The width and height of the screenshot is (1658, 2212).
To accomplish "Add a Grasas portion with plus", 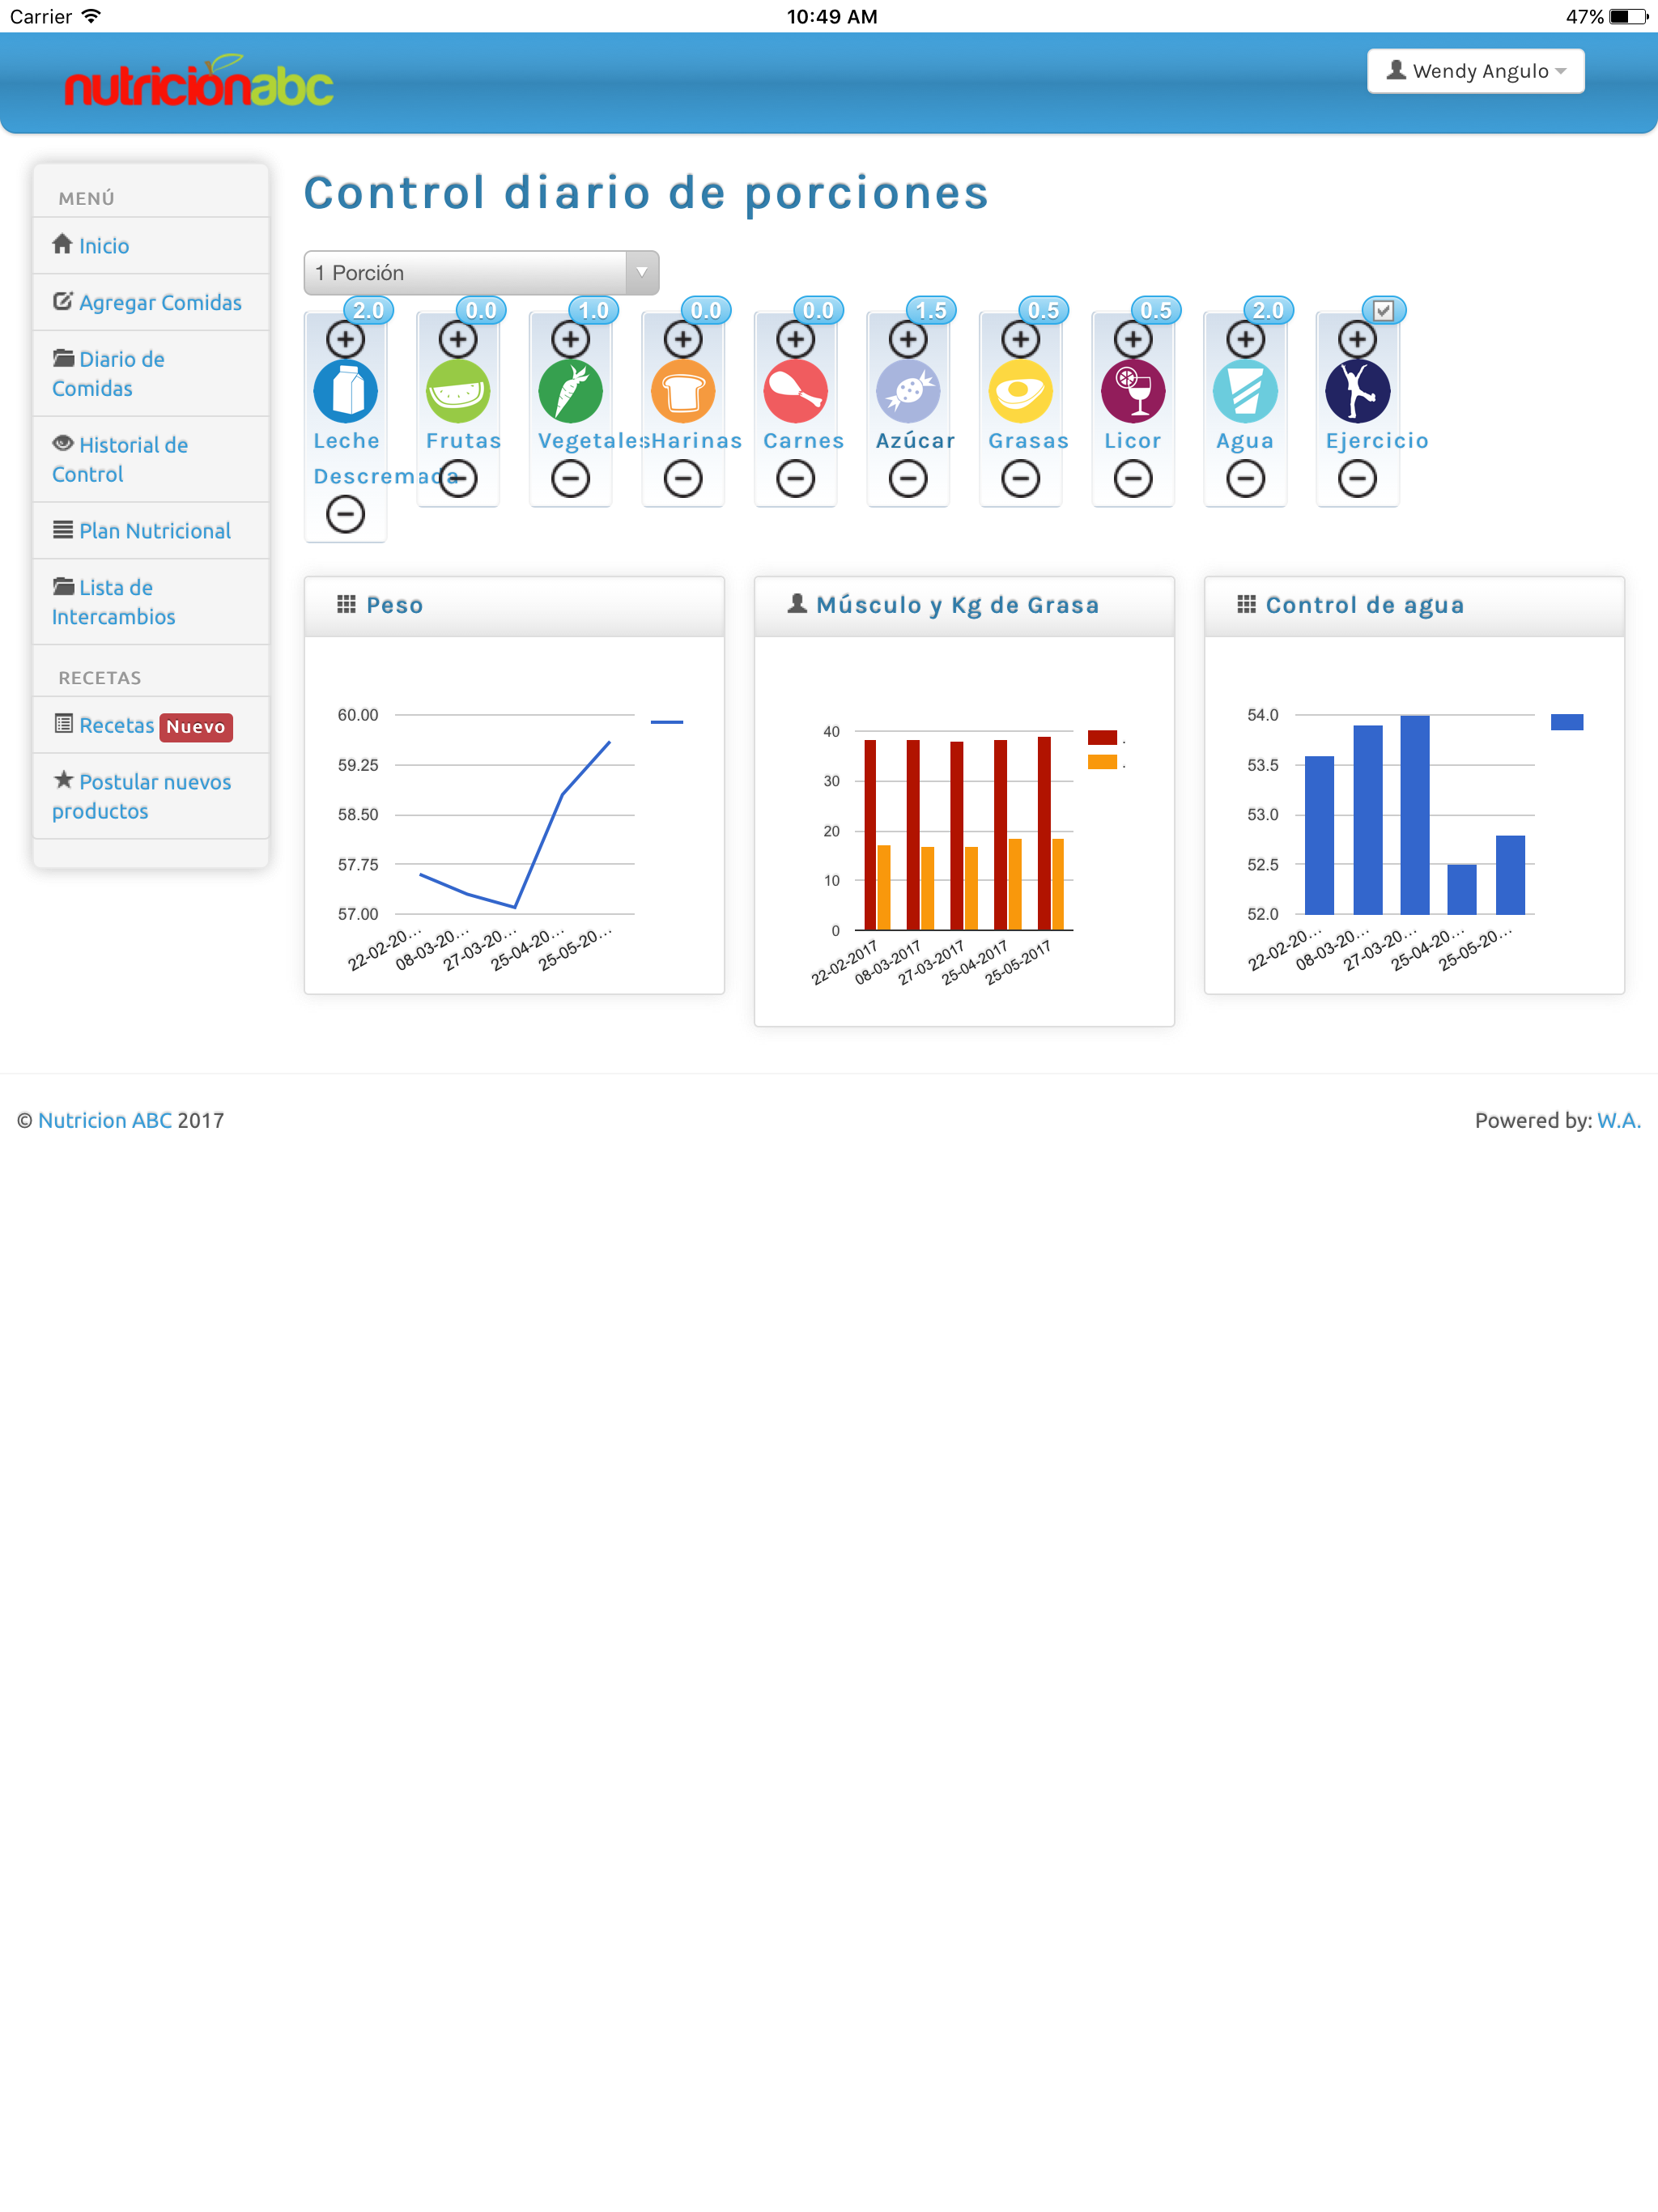I will point(1020,339).
